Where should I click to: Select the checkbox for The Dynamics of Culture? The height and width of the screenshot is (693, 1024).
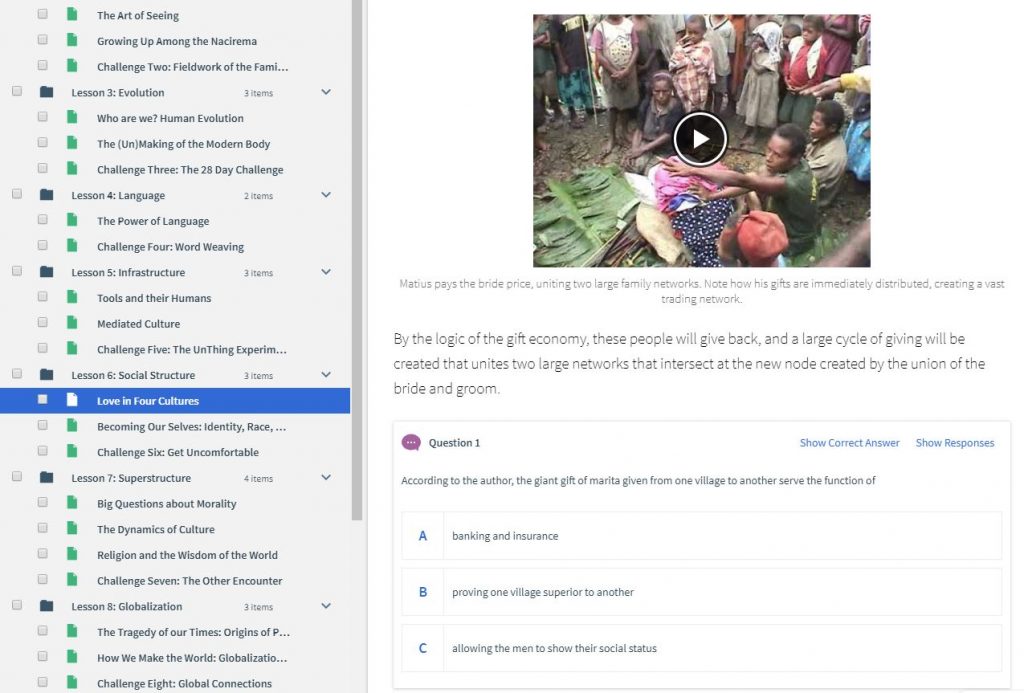(42, 529)
